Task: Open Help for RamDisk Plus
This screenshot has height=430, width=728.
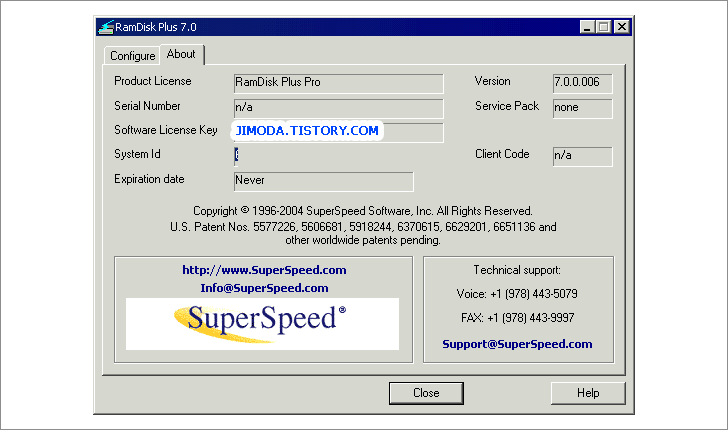Action: tap(588, 393)
